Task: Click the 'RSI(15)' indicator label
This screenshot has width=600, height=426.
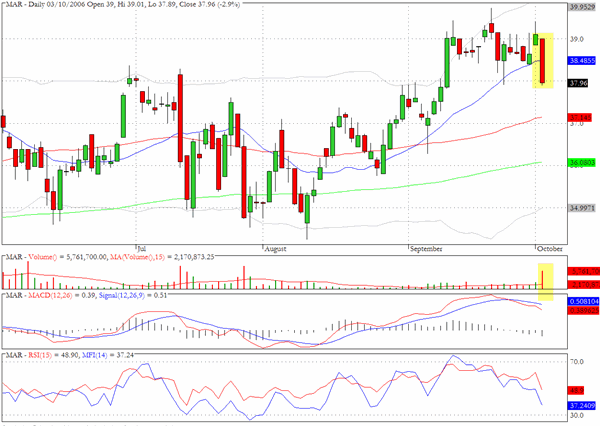Action: [40, 355]
